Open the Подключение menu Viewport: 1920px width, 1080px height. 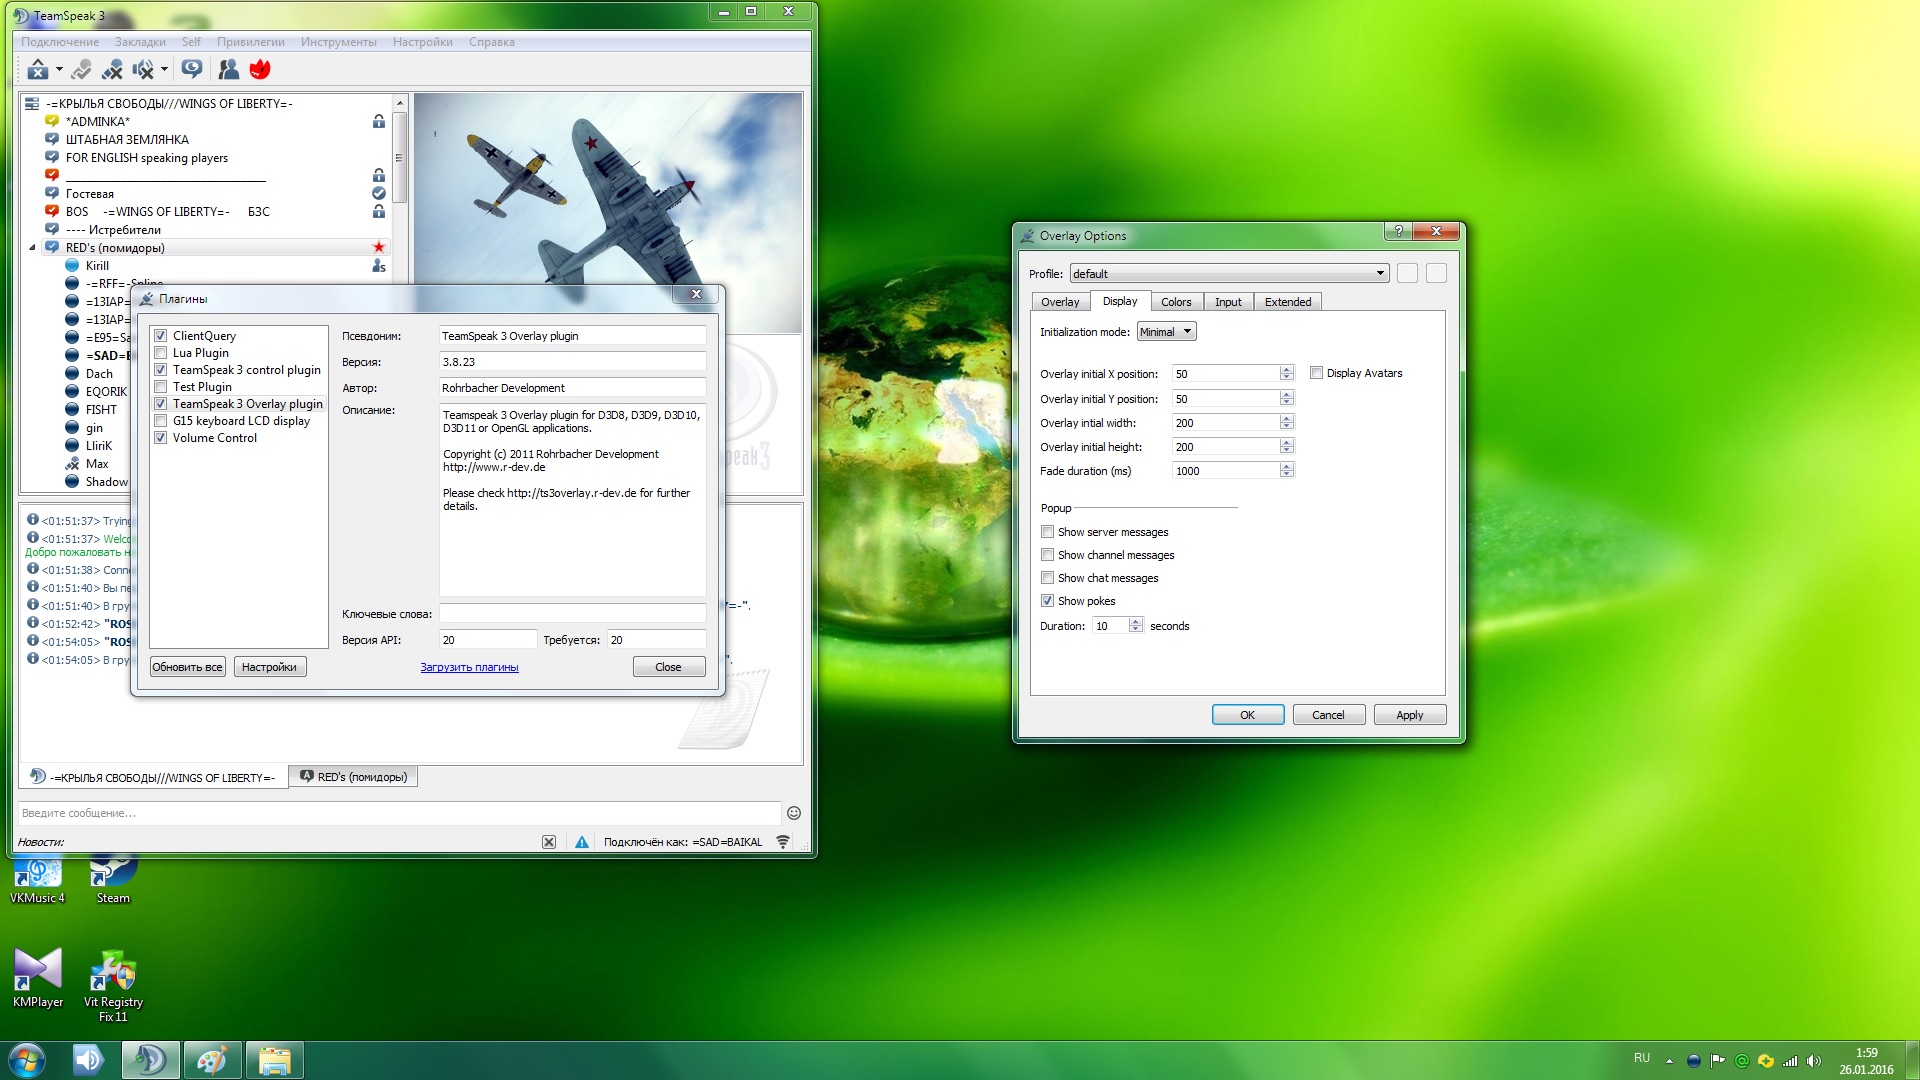pyautogui.click(x=60, y=42)
